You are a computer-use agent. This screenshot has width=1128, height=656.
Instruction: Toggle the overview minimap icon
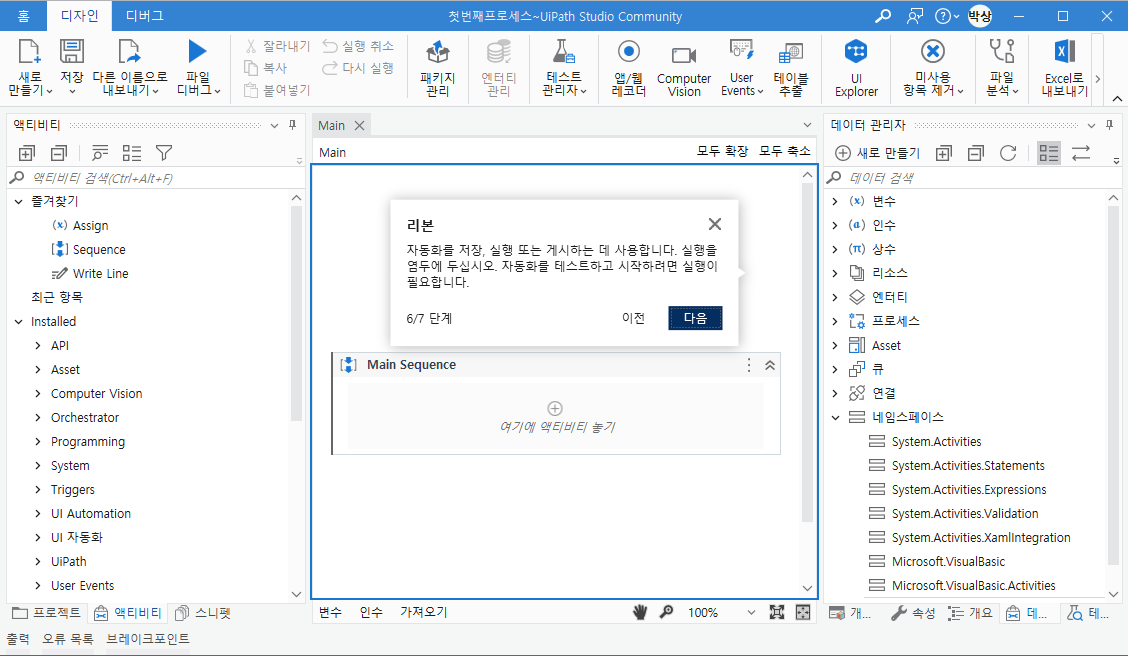point(803,612)
